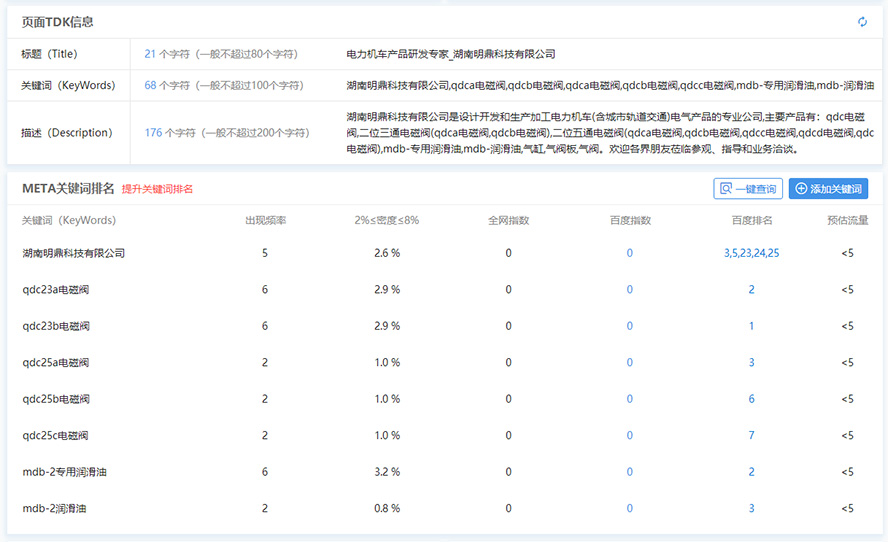Viewport: 888px width, 542px height.
Task: Click Baidu index 0 for qdc25a电磁阀
Action: click(x=630, y=362)
